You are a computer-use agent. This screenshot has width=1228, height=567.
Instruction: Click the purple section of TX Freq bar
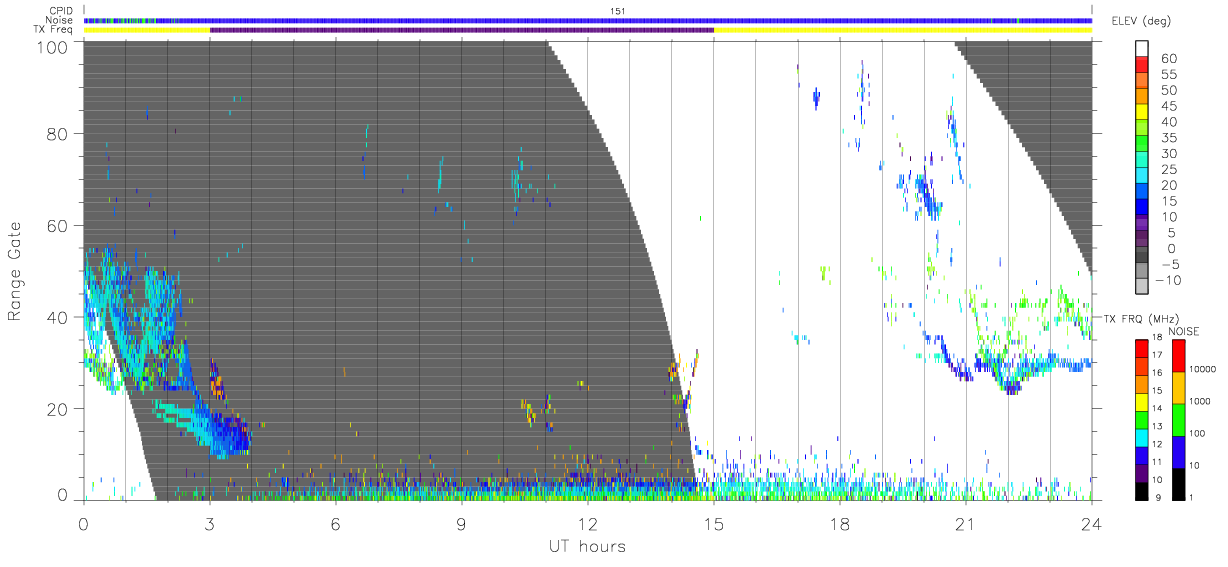462,30
